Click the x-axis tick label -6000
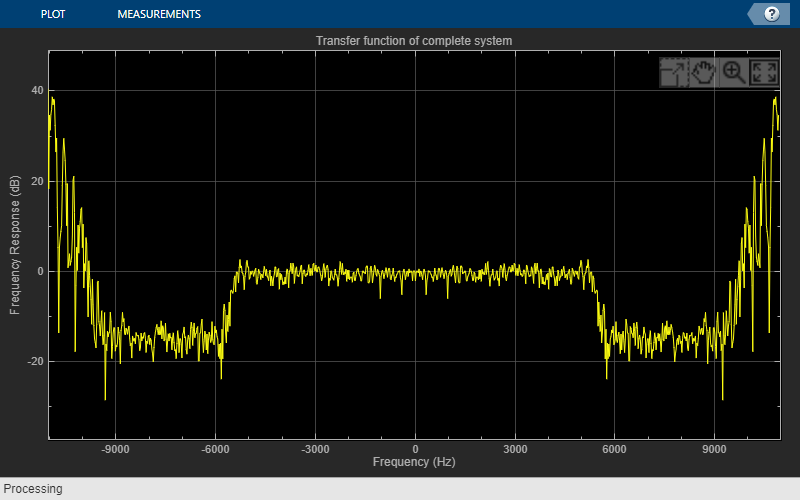The width and height of the screenshot is (800, 500). (x=215, y=449)
